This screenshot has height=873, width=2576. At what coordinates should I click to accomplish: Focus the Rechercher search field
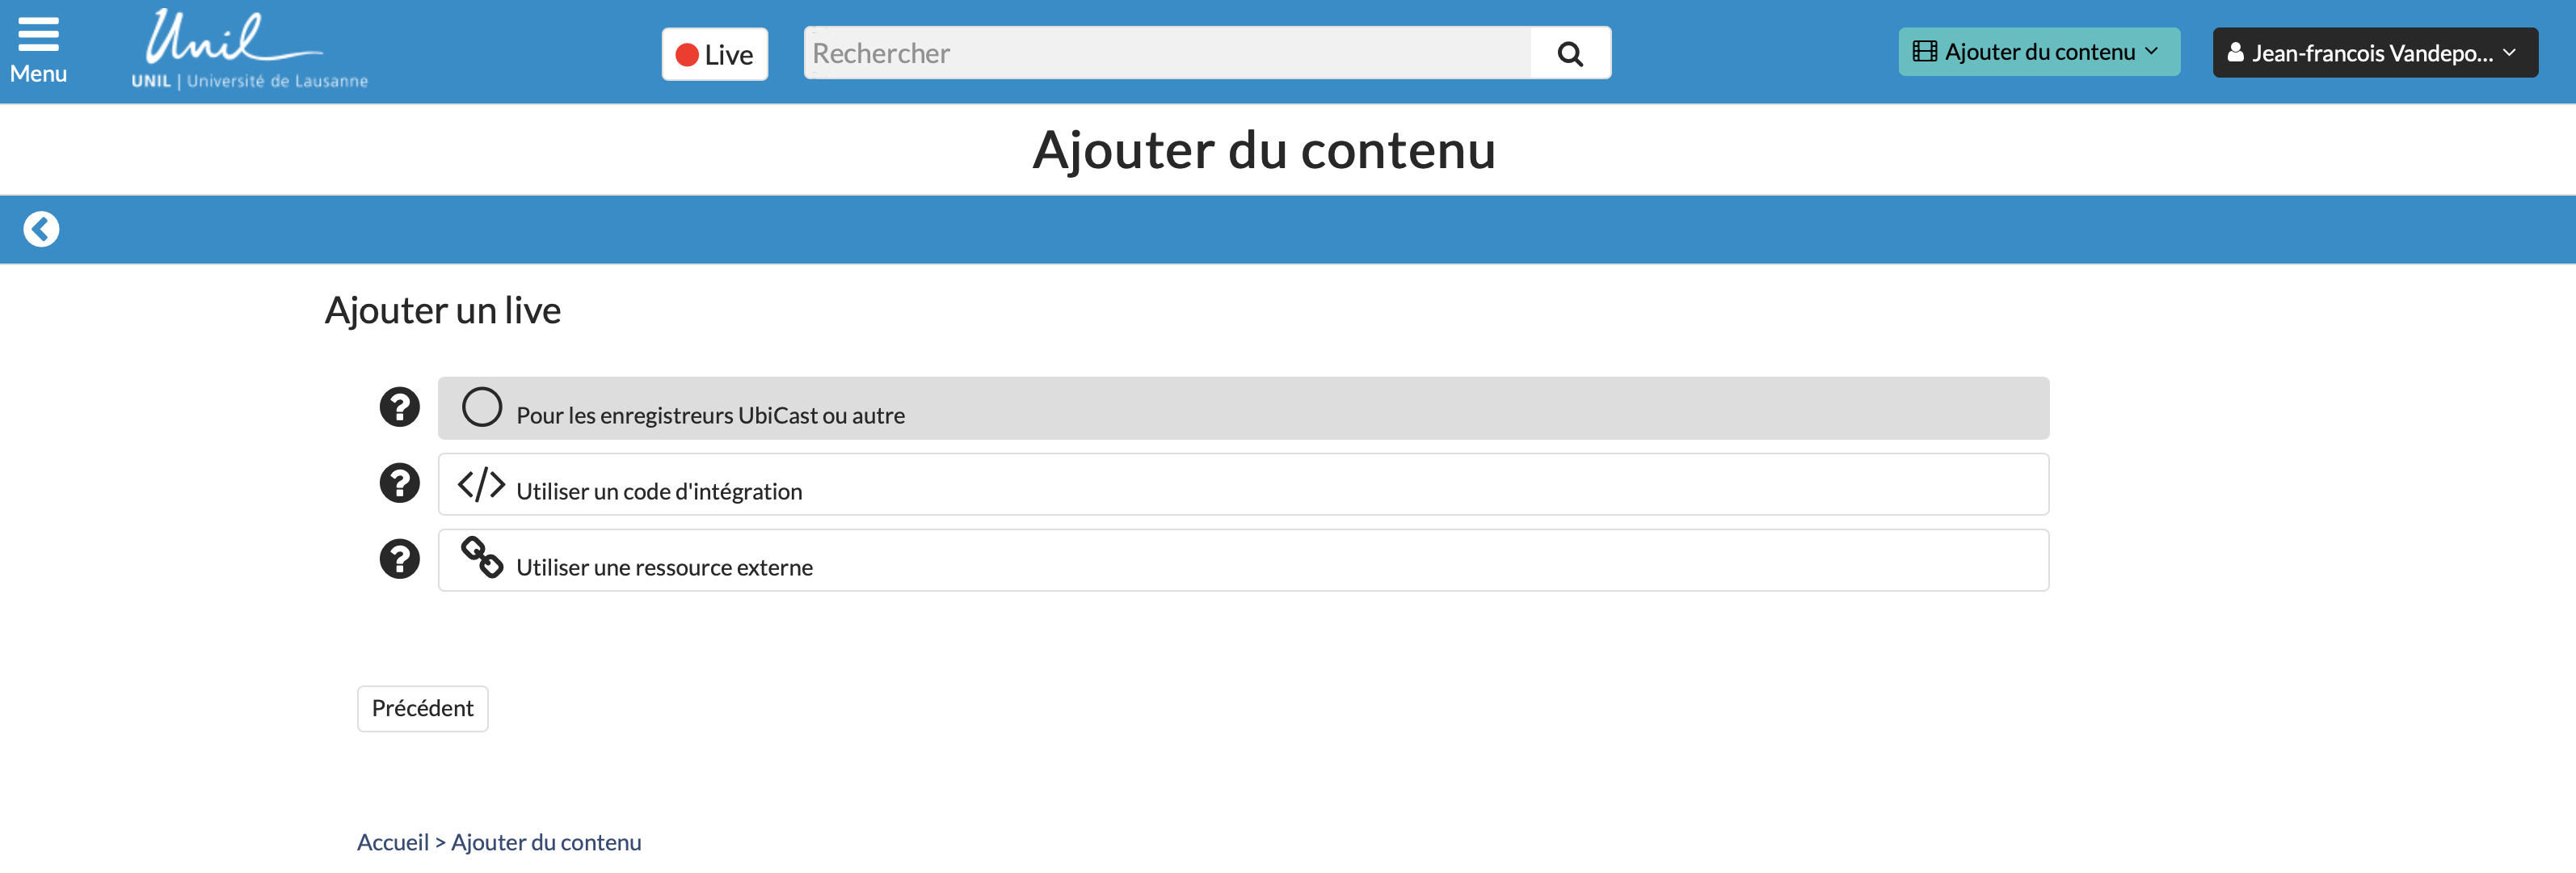click(x=1166, y=53)
